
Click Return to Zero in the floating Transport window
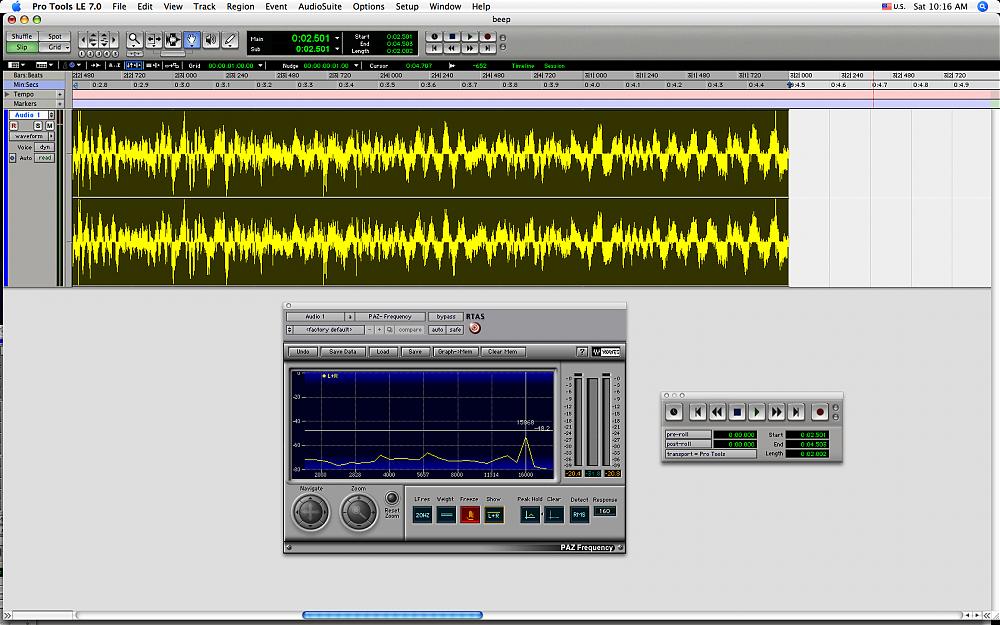pyautogui.click(x=698, y=412)
